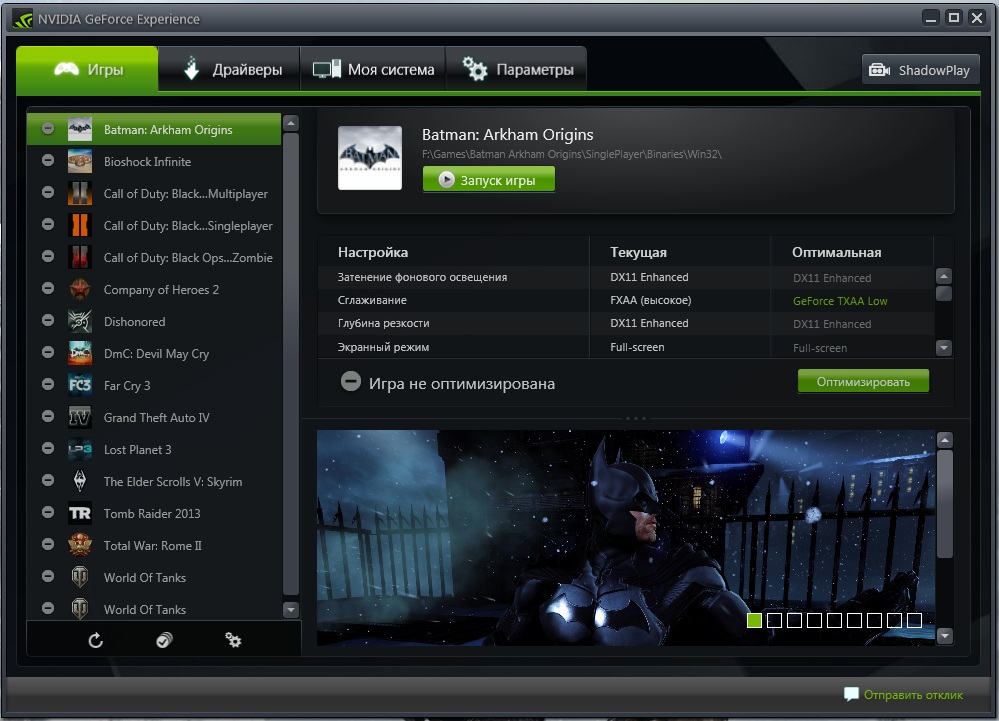Click the Batman cover art in game header
The image size is (999, 721).
coord(370,157)
